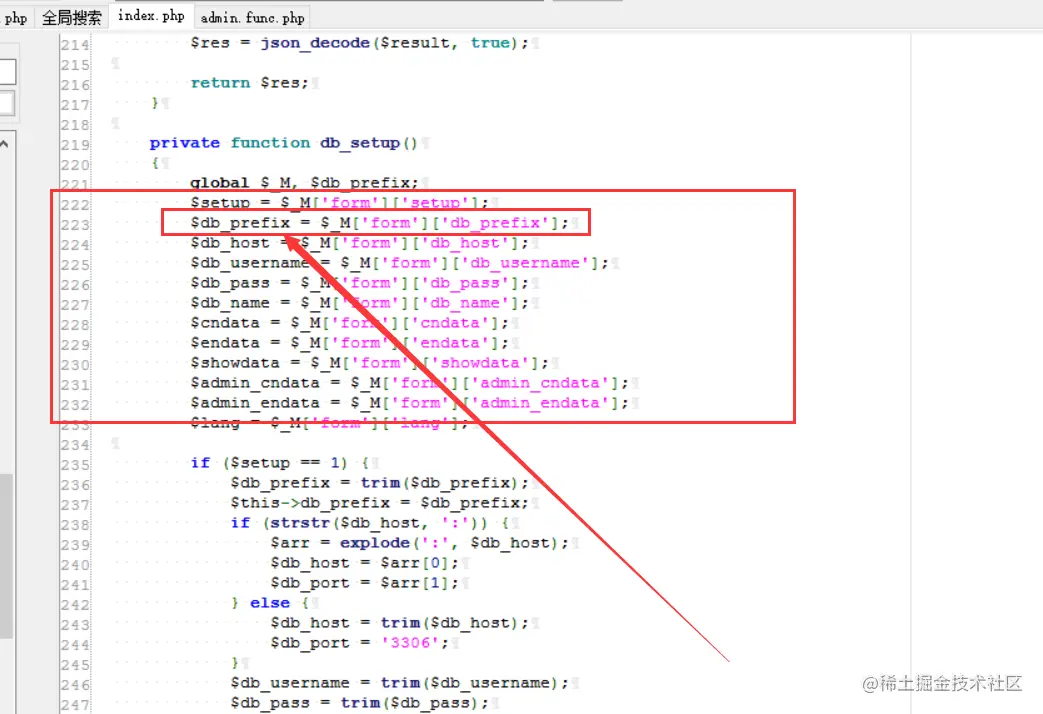Click the $db_pass assignment on line 226

tap(359, 283)
